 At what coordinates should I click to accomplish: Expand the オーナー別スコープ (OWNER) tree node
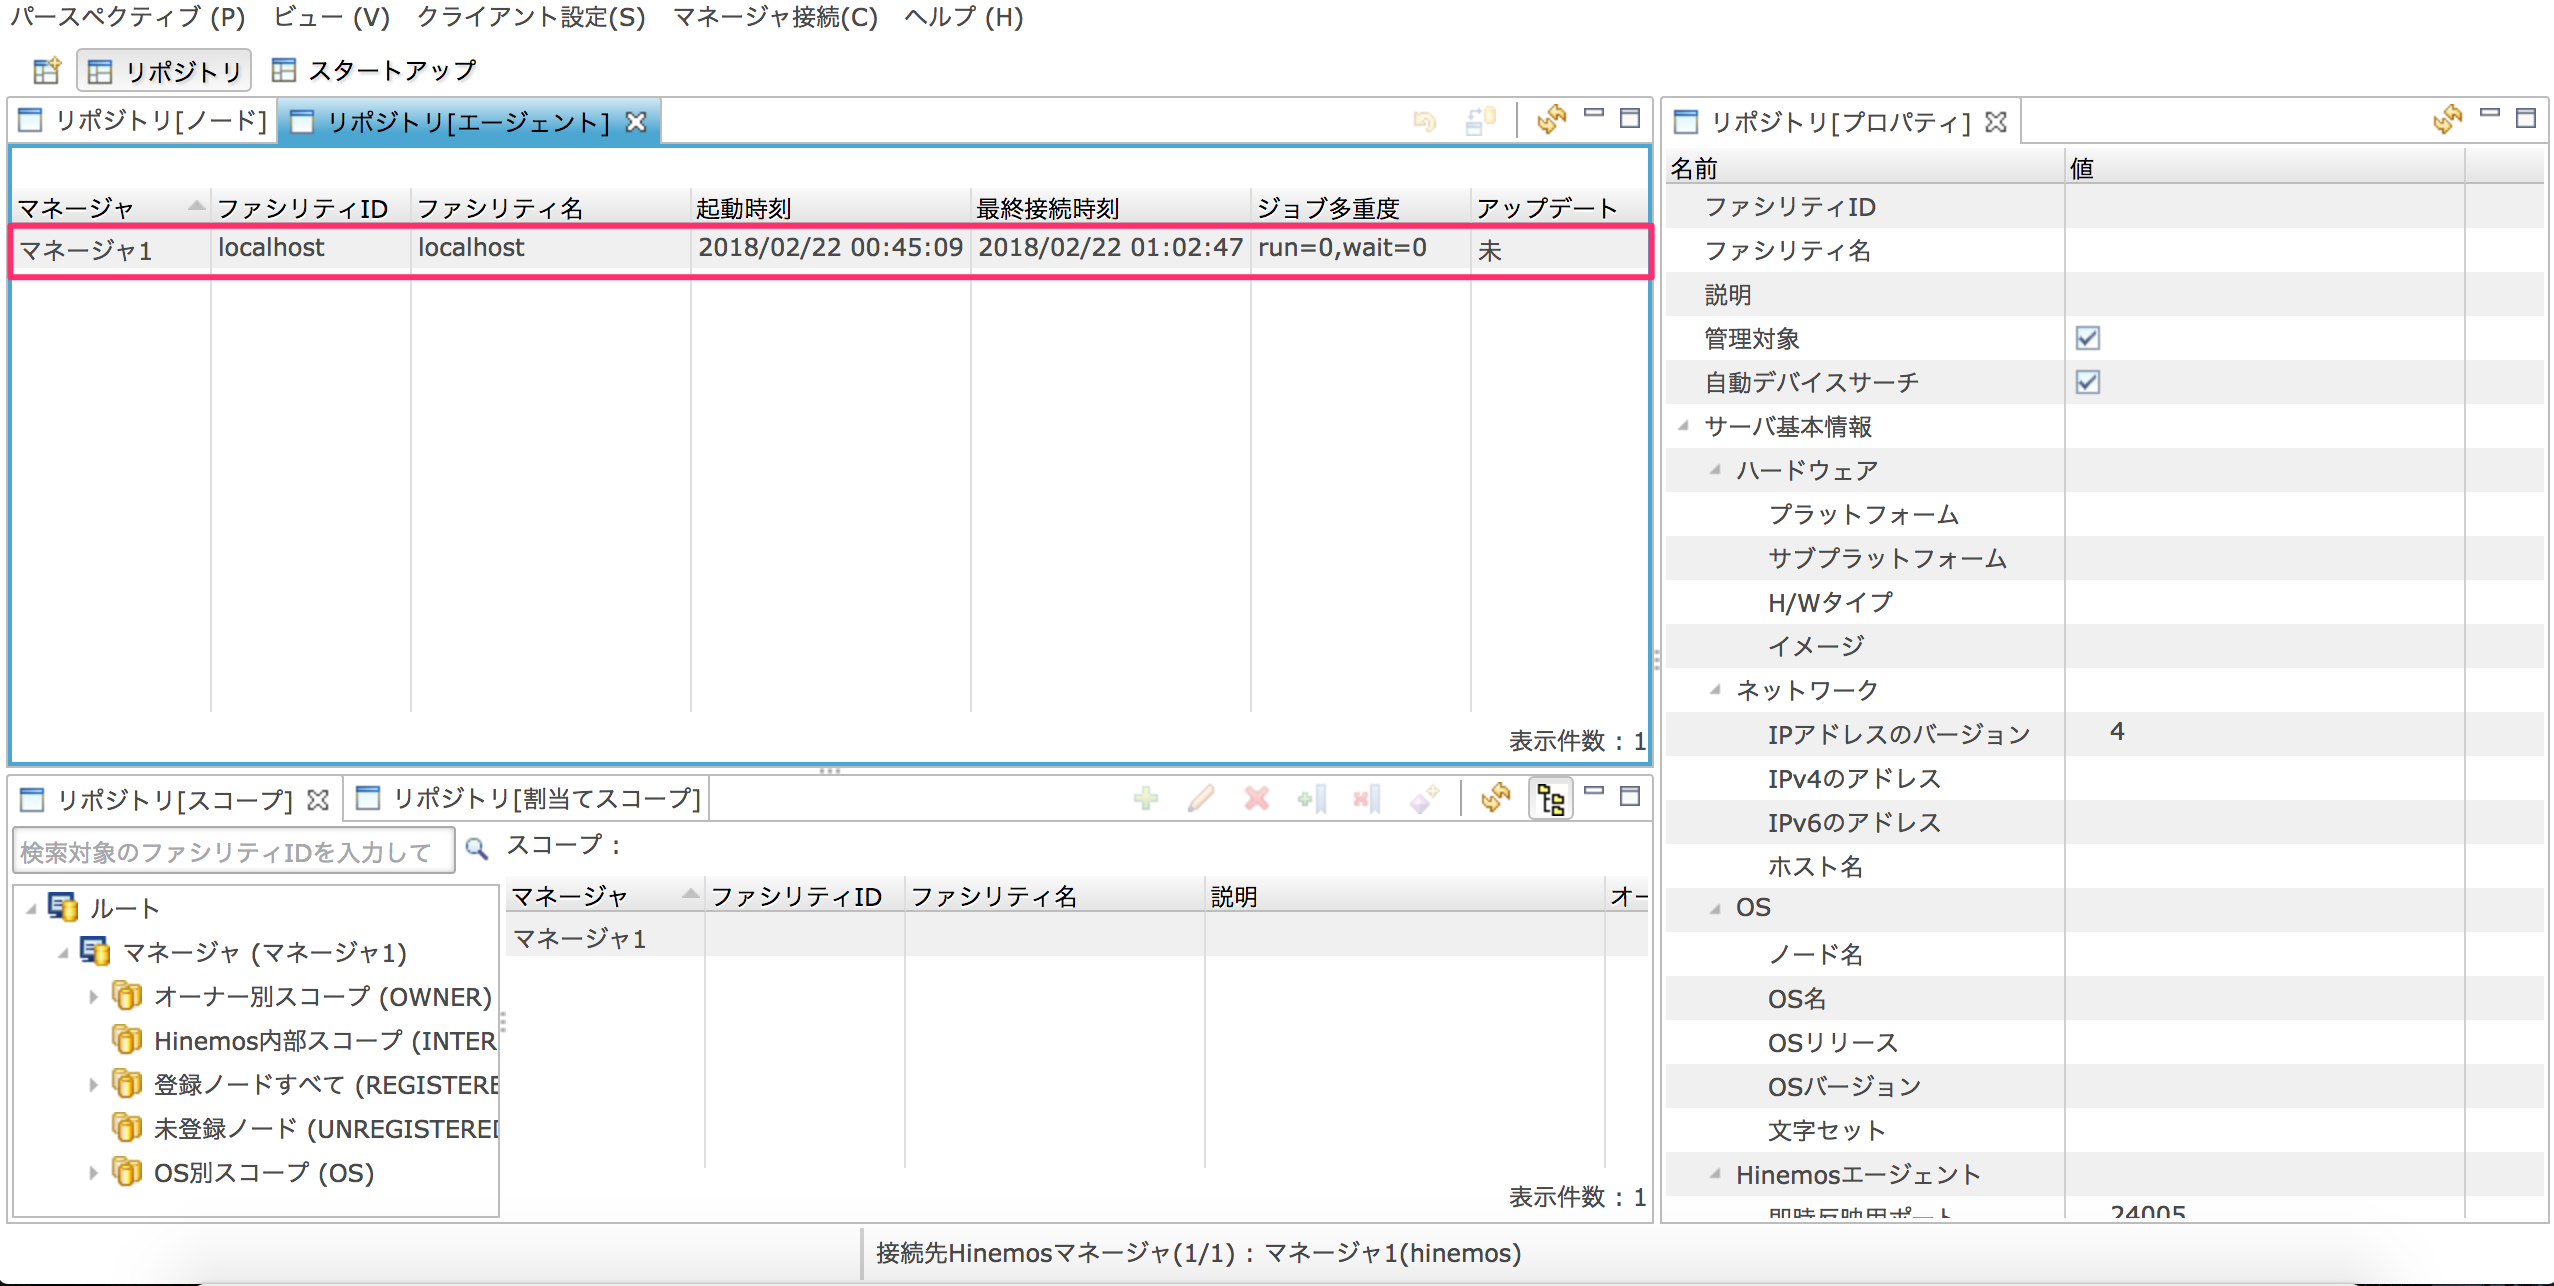[93, 996]
